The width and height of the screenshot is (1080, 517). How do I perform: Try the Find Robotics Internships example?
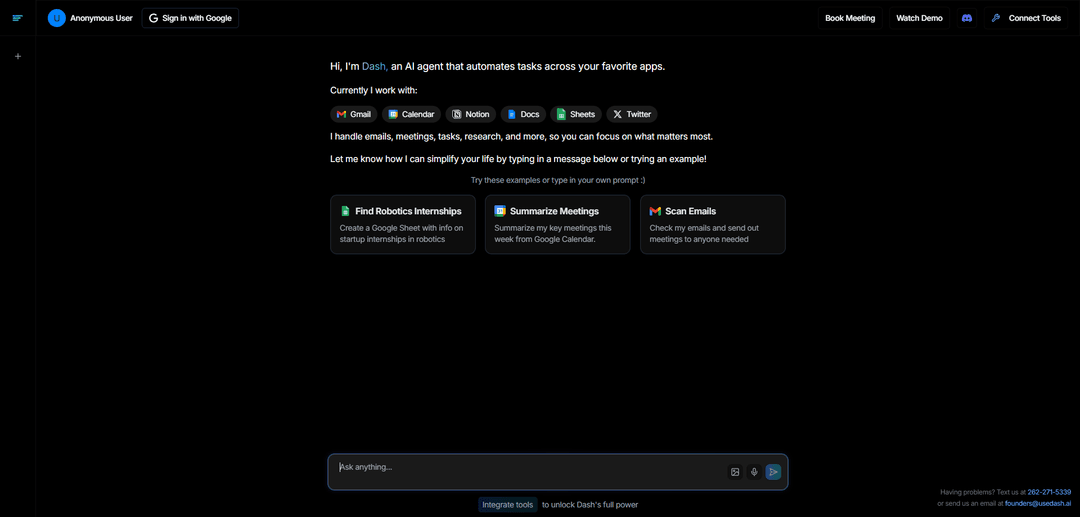click(x=403, y=224)
